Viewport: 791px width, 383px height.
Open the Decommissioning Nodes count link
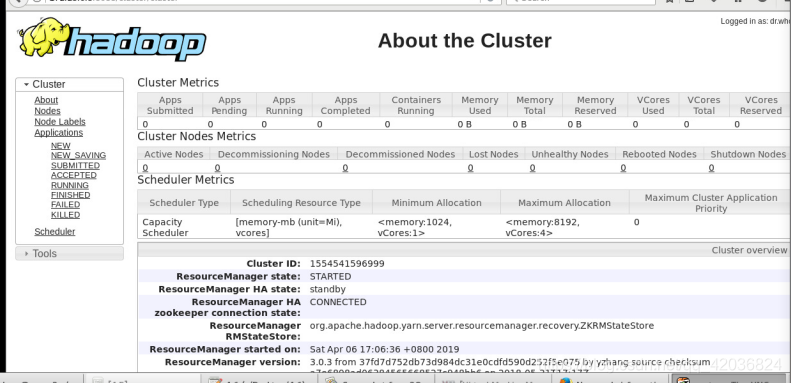(x=217, y=168)
